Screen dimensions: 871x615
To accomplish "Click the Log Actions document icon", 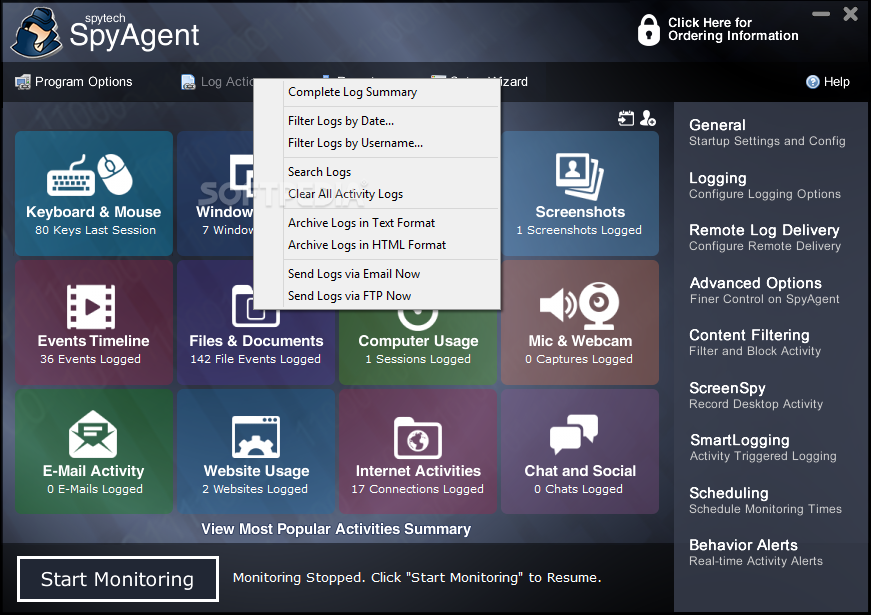I will tap(188, 82).
